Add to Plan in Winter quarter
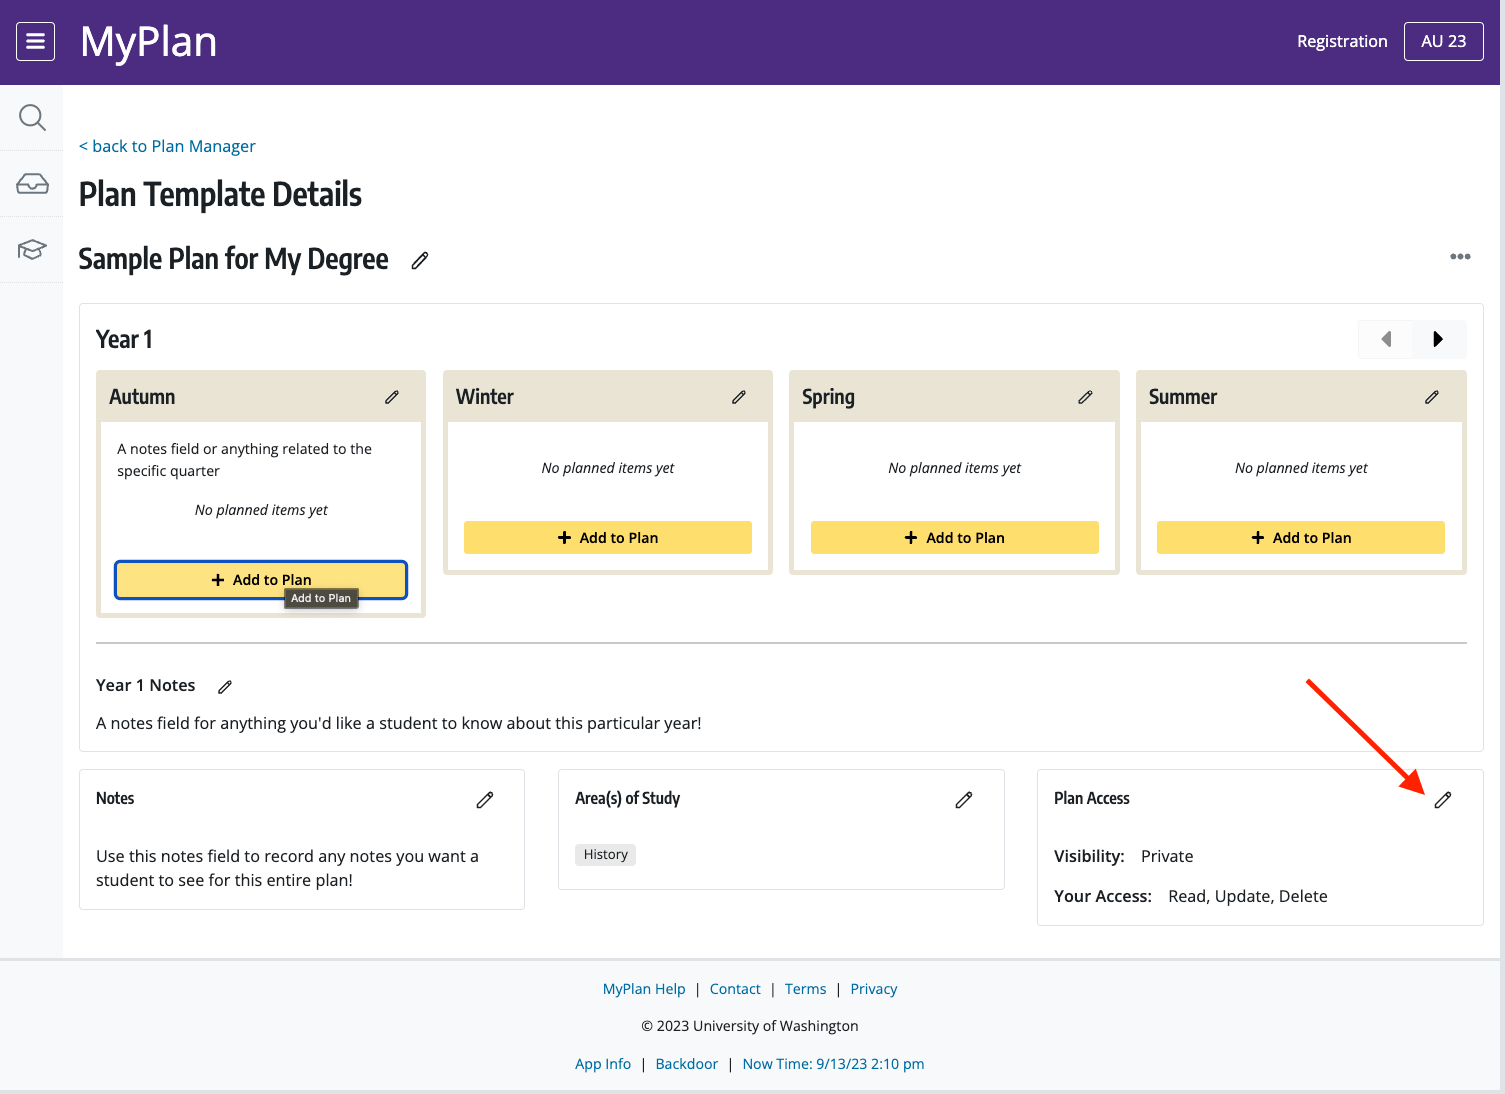The height and width of the screenshot is (1094, 1505). (608, 537)
